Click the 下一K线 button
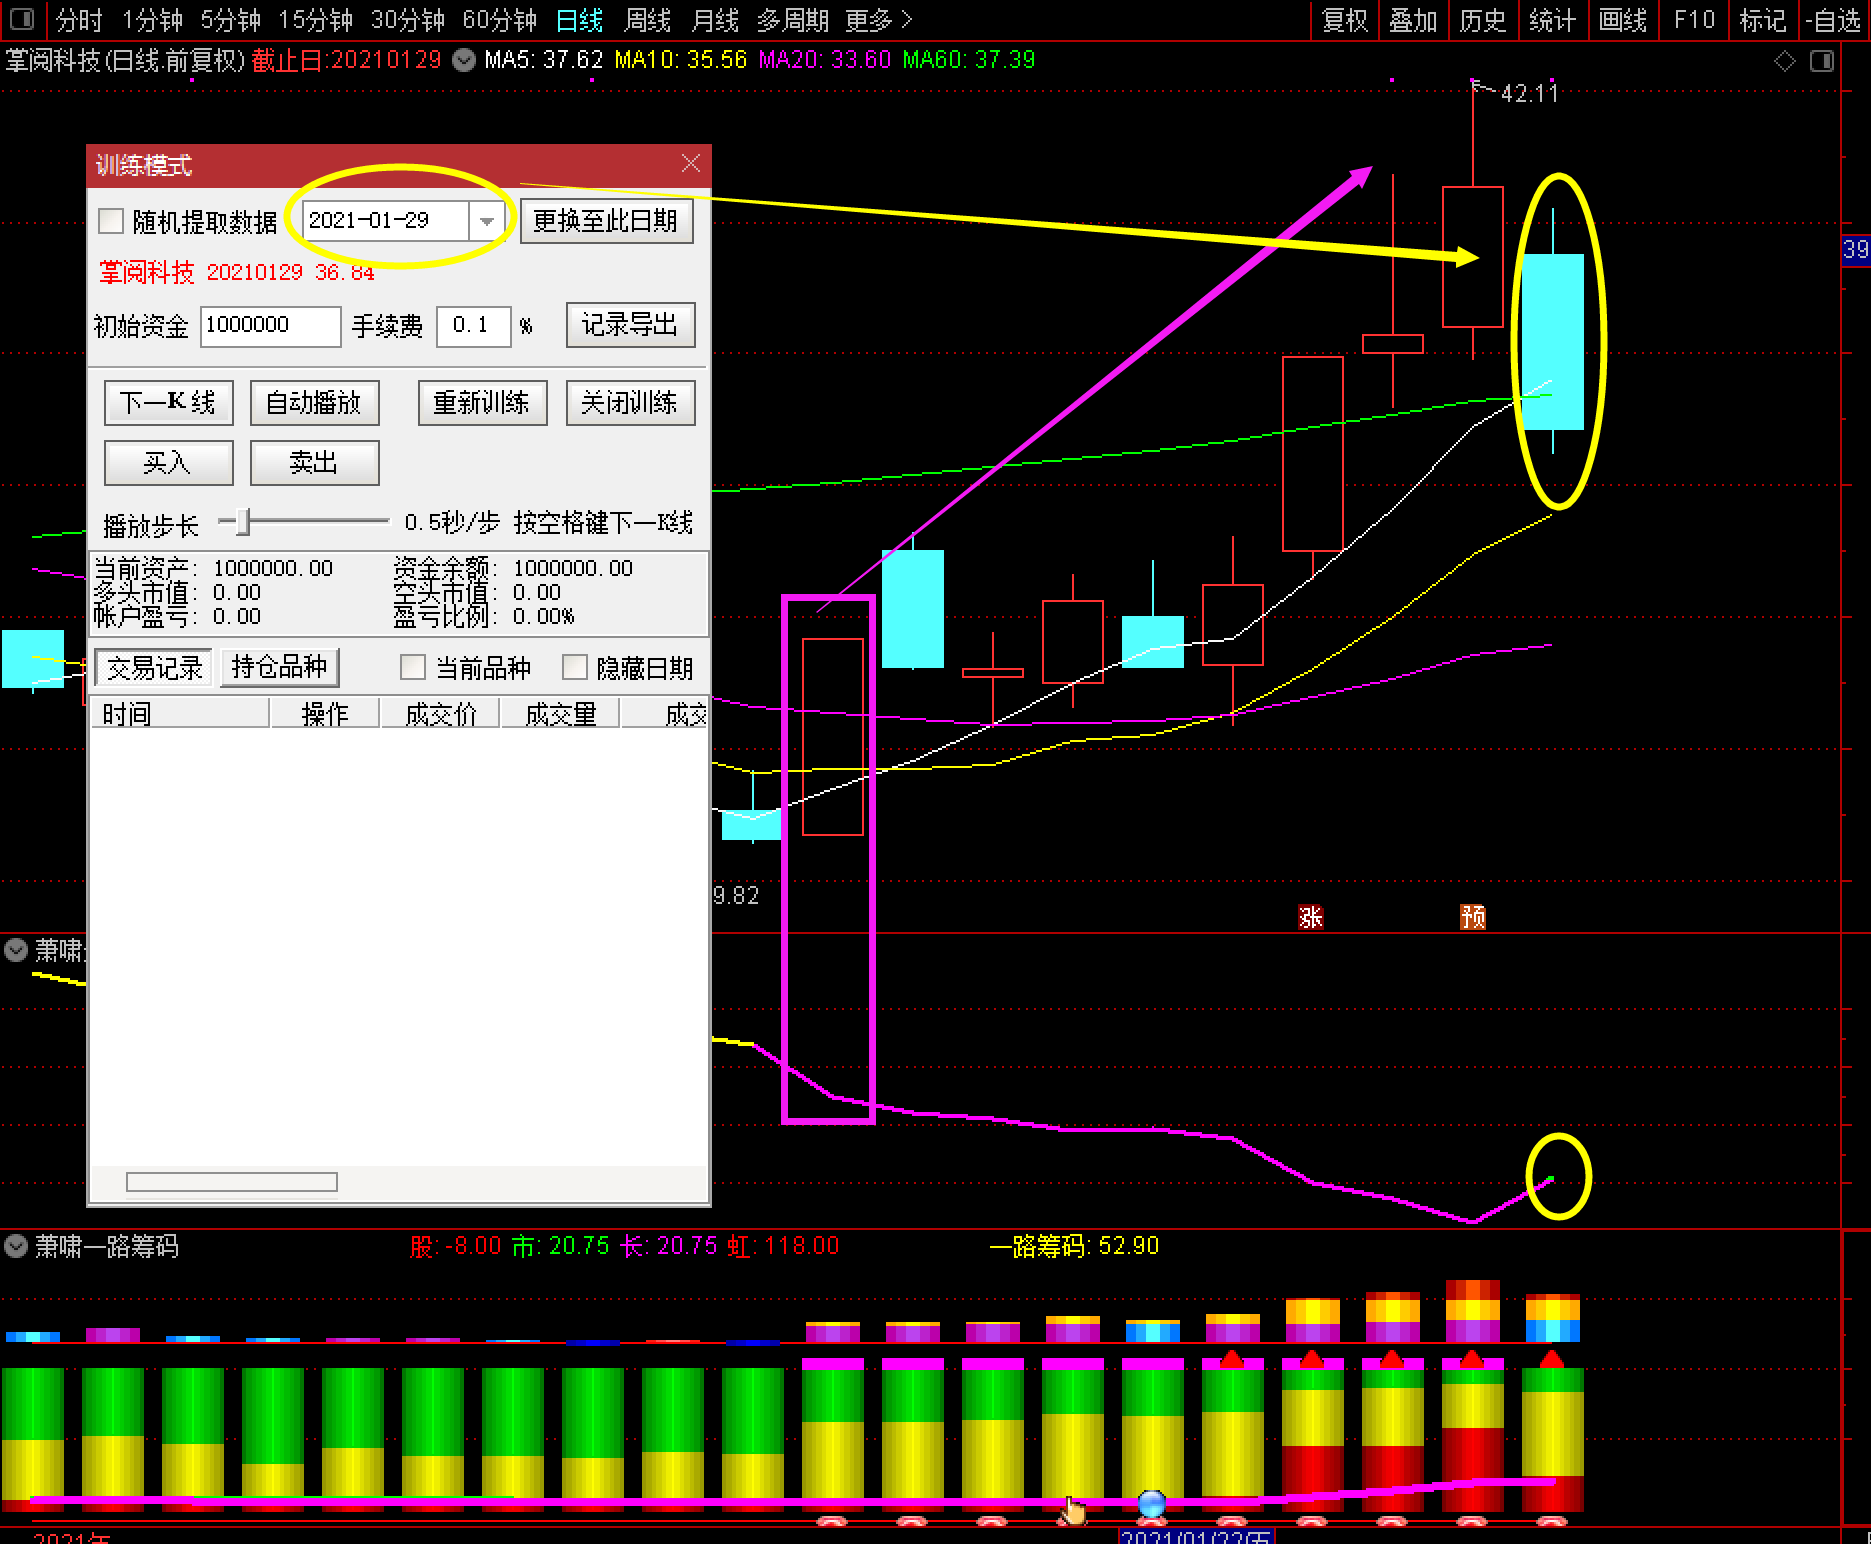This screenshot has width=1871, height=1544. point(168,403)
